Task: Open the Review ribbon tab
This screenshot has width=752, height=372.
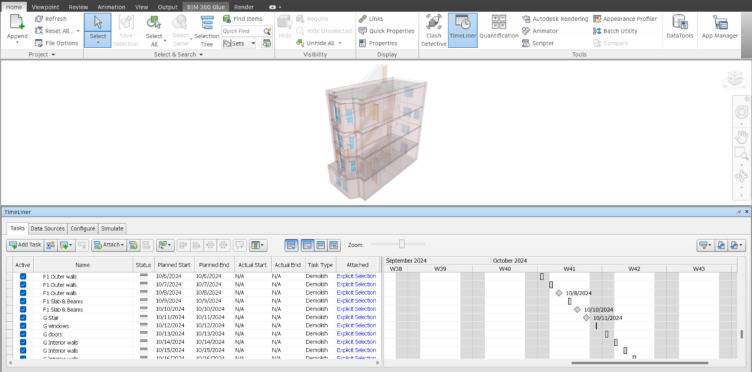Action: point(78,7)
